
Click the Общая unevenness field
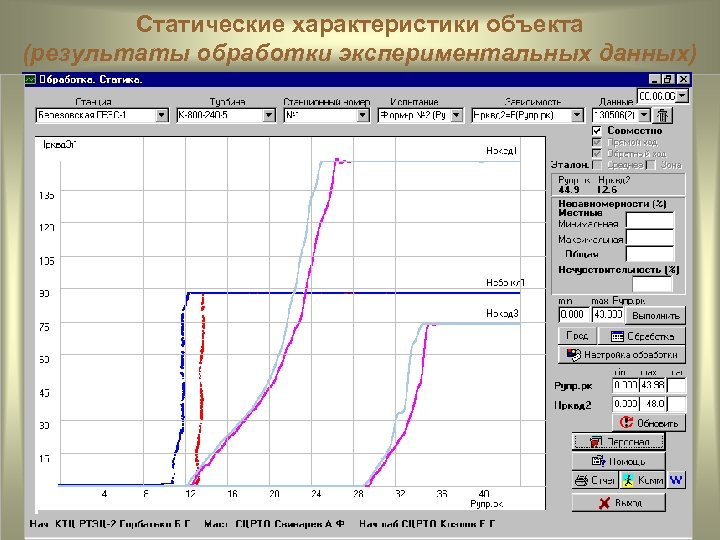coord(650,254)
